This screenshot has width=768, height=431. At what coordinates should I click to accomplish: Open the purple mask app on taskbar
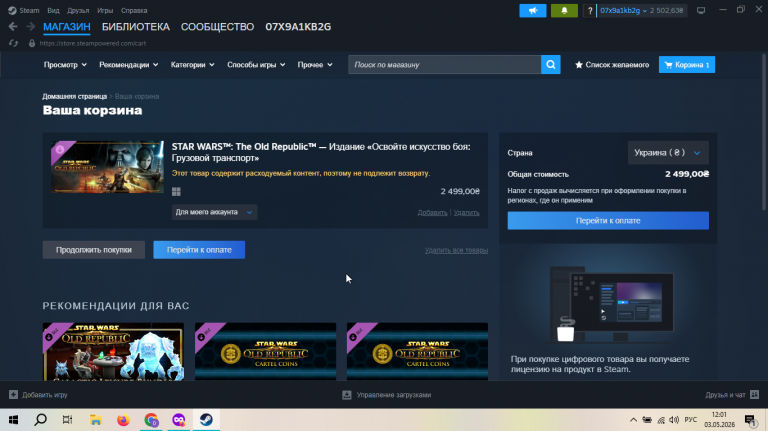[x=178, y=420]
